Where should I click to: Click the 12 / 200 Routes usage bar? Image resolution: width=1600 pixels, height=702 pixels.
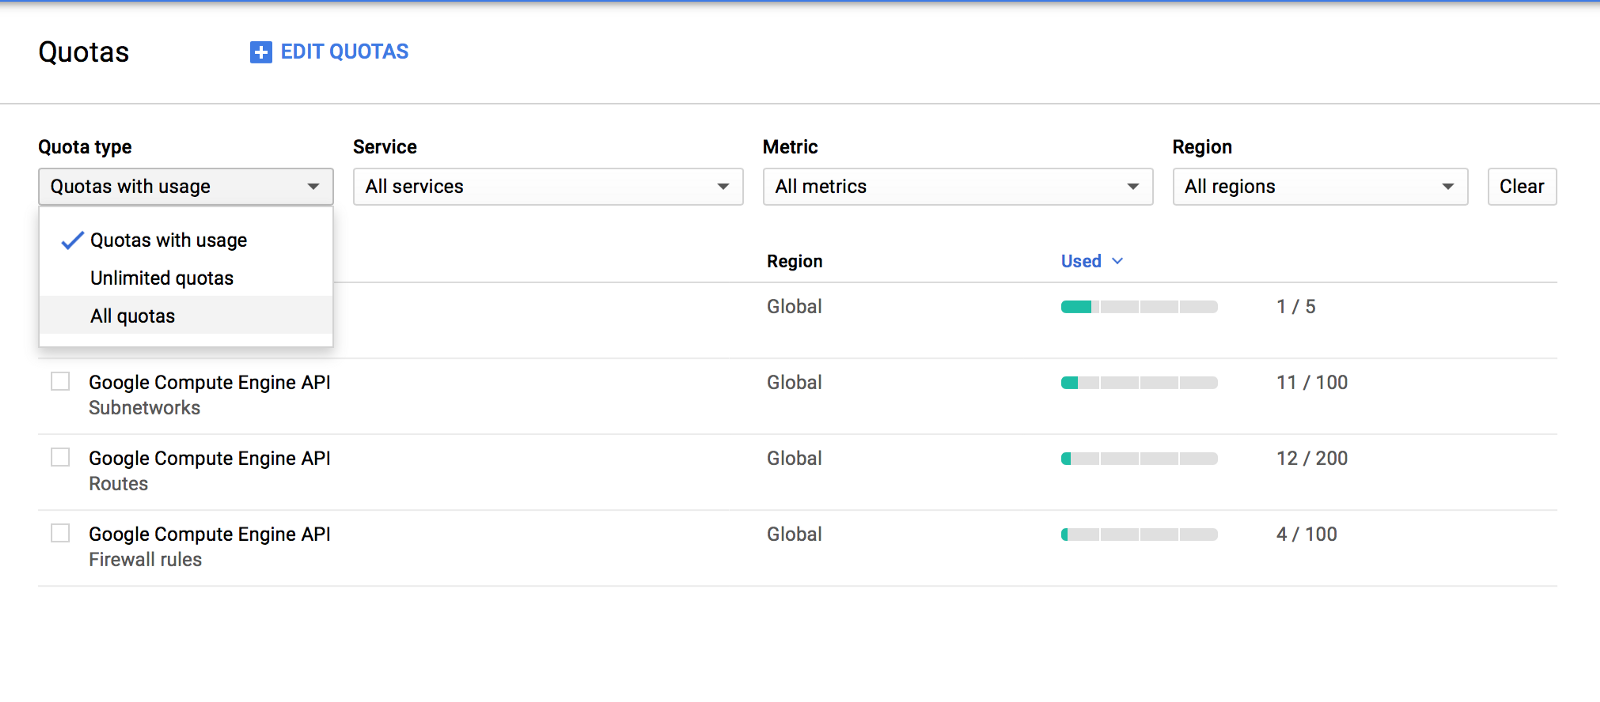click(1139, 459)
